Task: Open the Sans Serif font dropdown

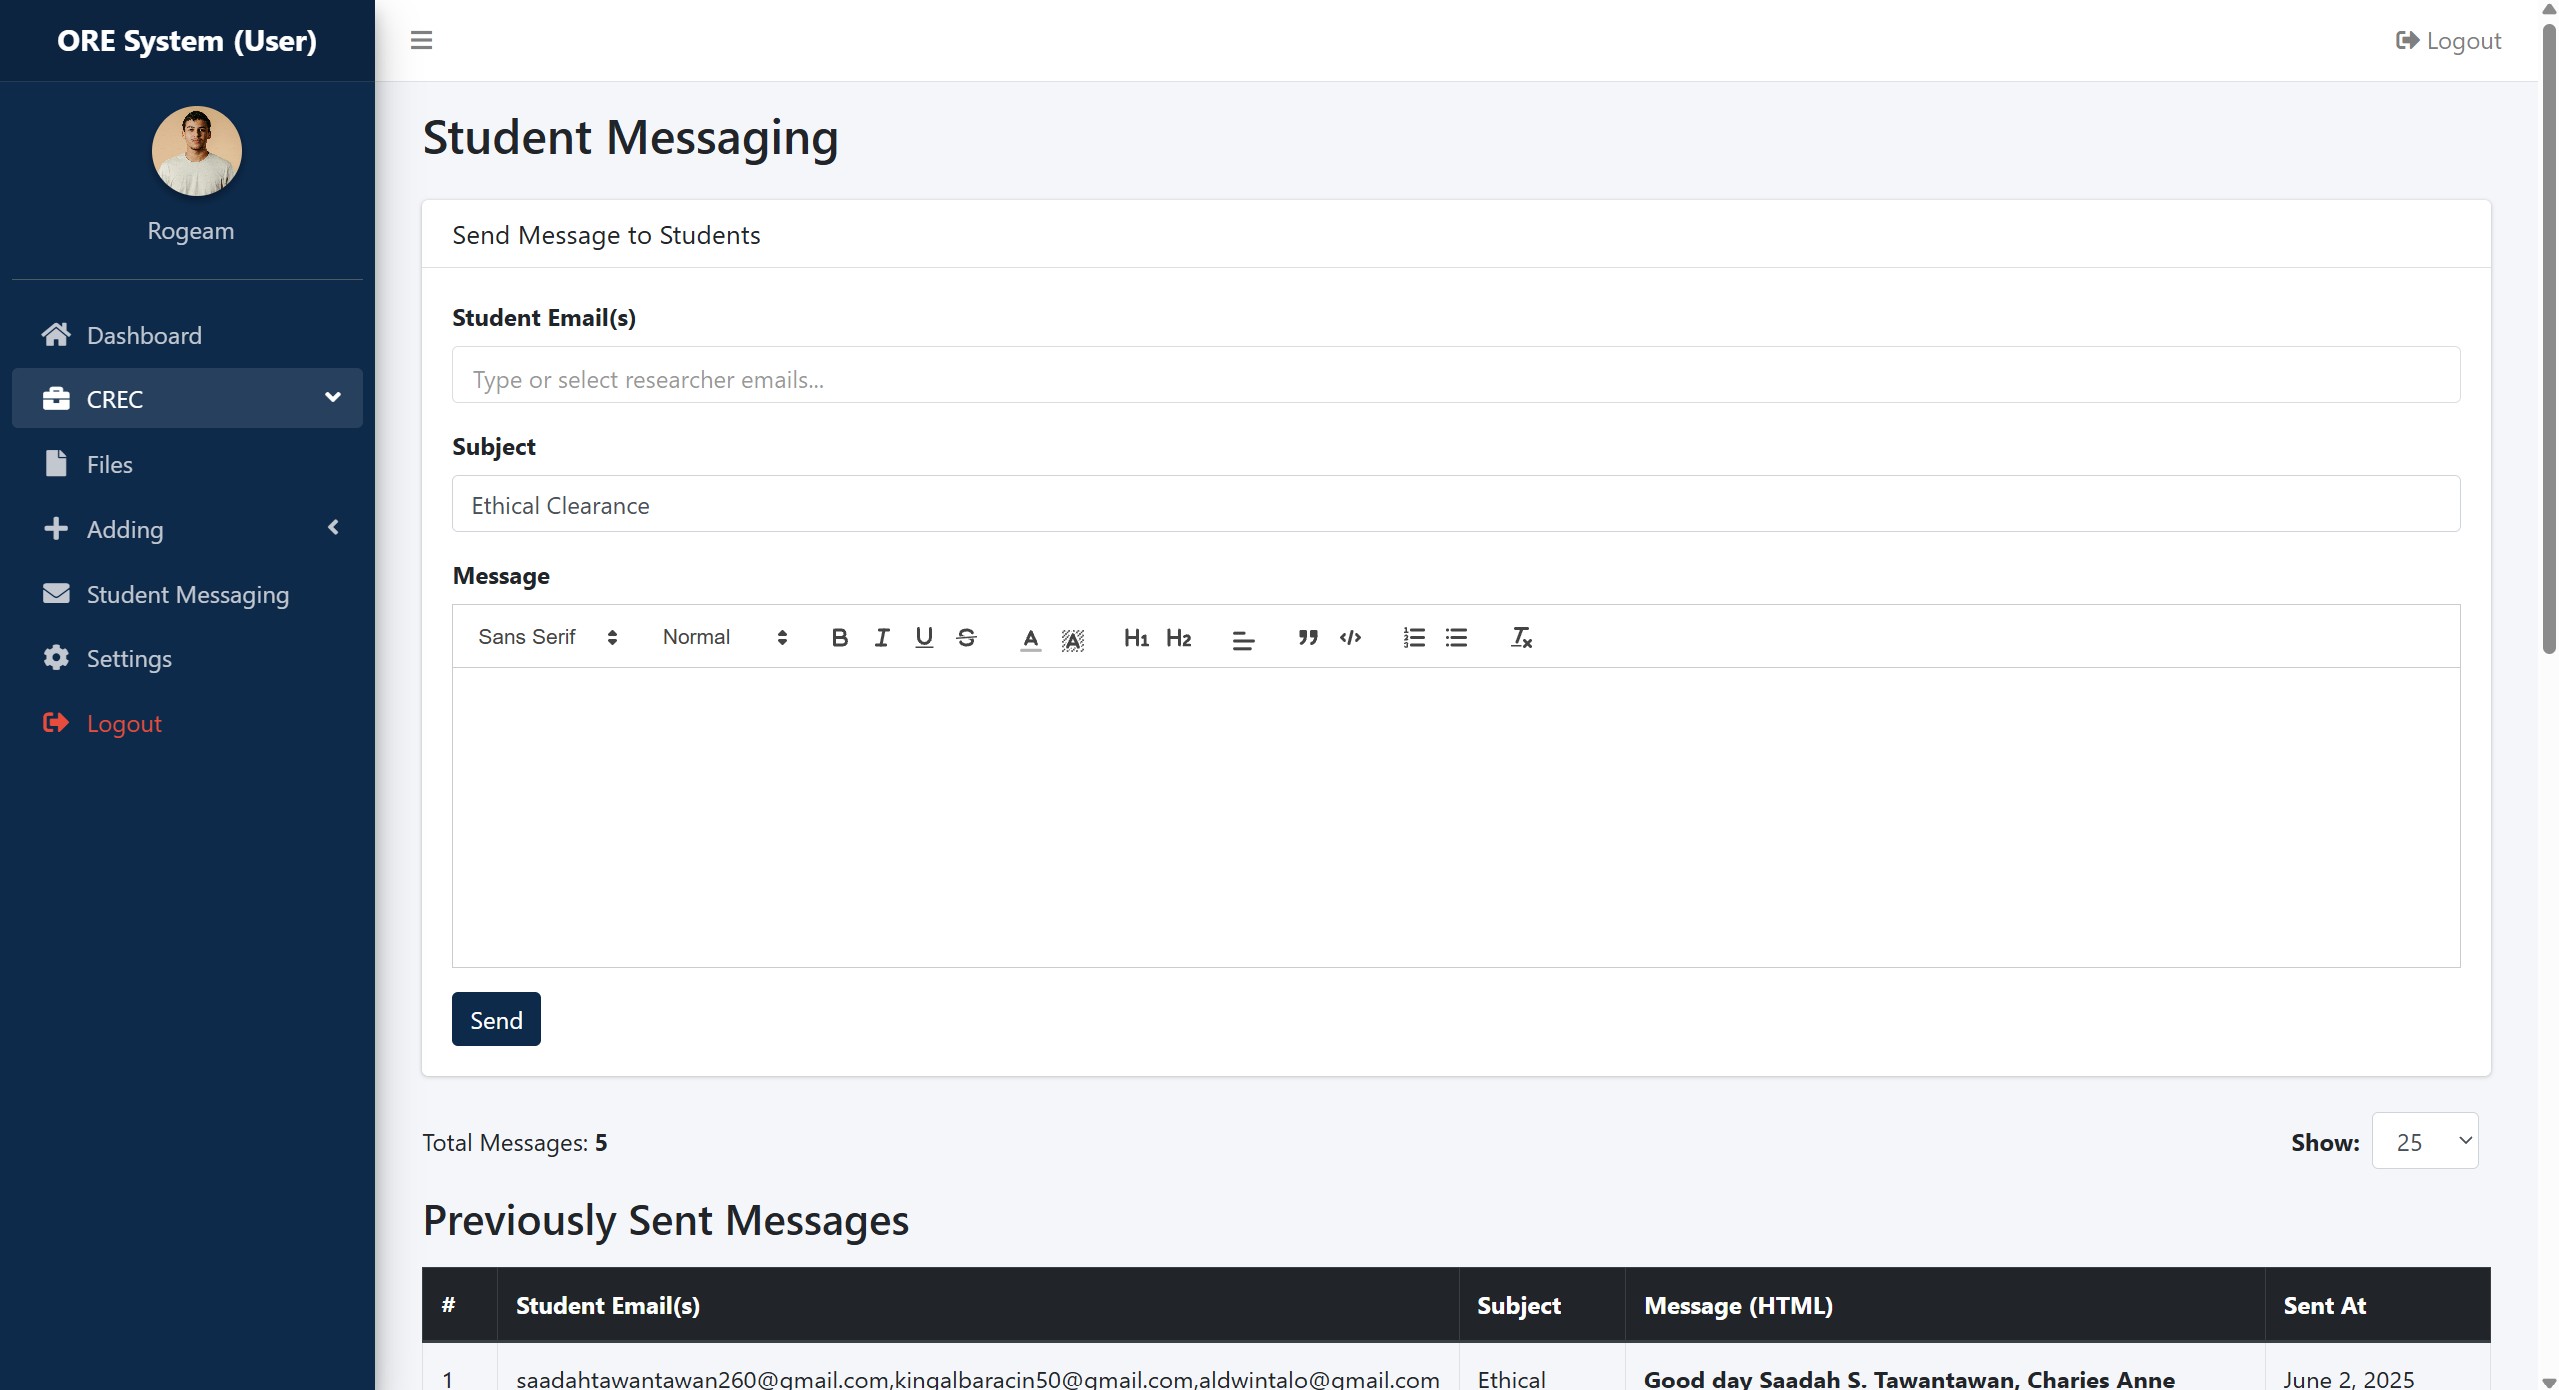Action: 547,638
